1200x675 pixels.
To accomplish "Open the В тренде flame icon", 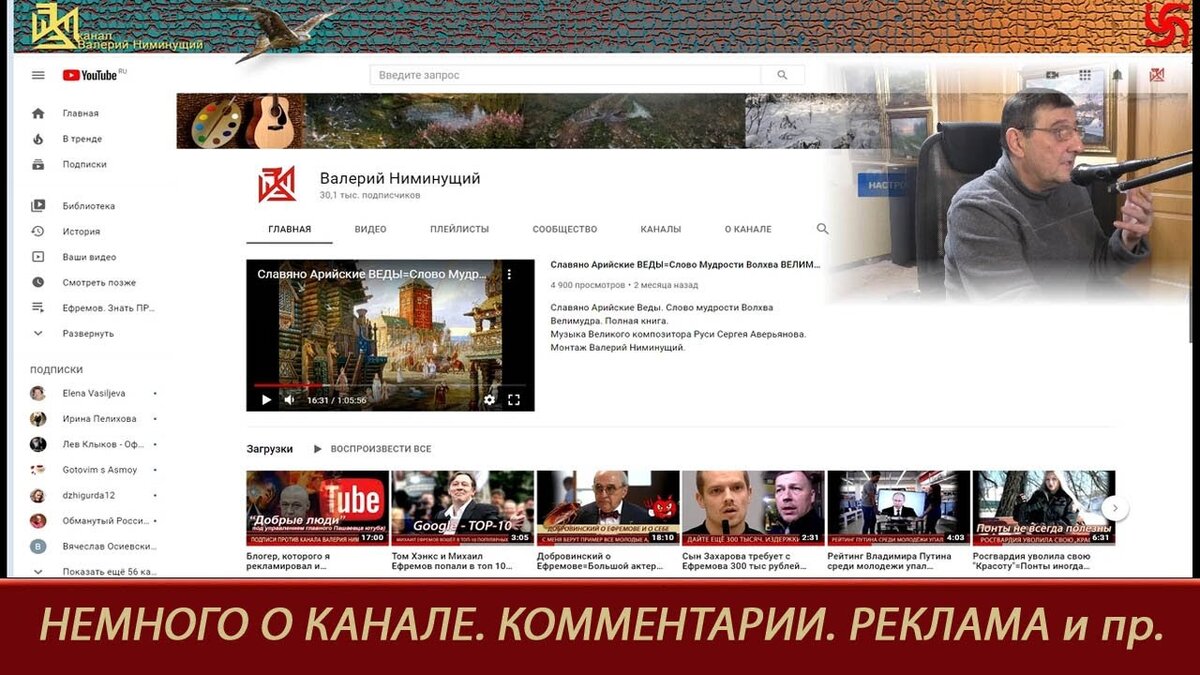I will (37, 138).
